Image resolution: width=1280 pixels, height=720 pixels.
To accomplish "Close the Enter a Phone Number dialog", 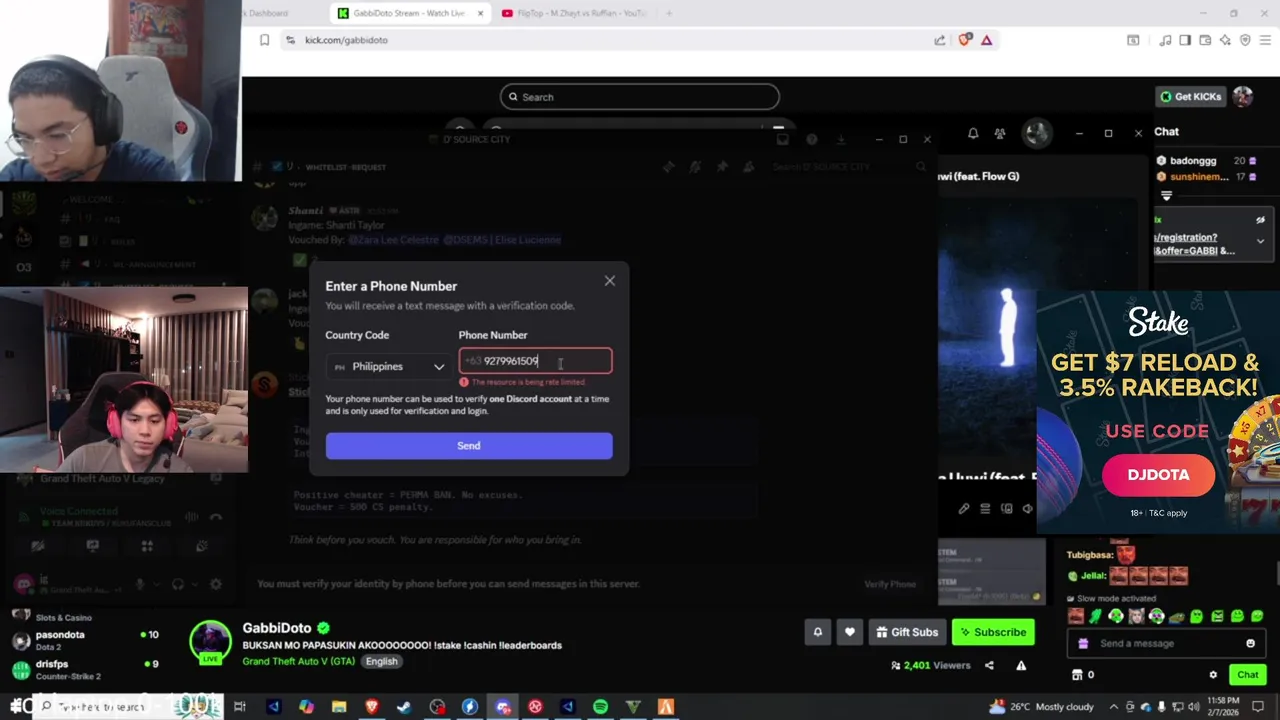I will pyautogui.click(x=609, y=281).
